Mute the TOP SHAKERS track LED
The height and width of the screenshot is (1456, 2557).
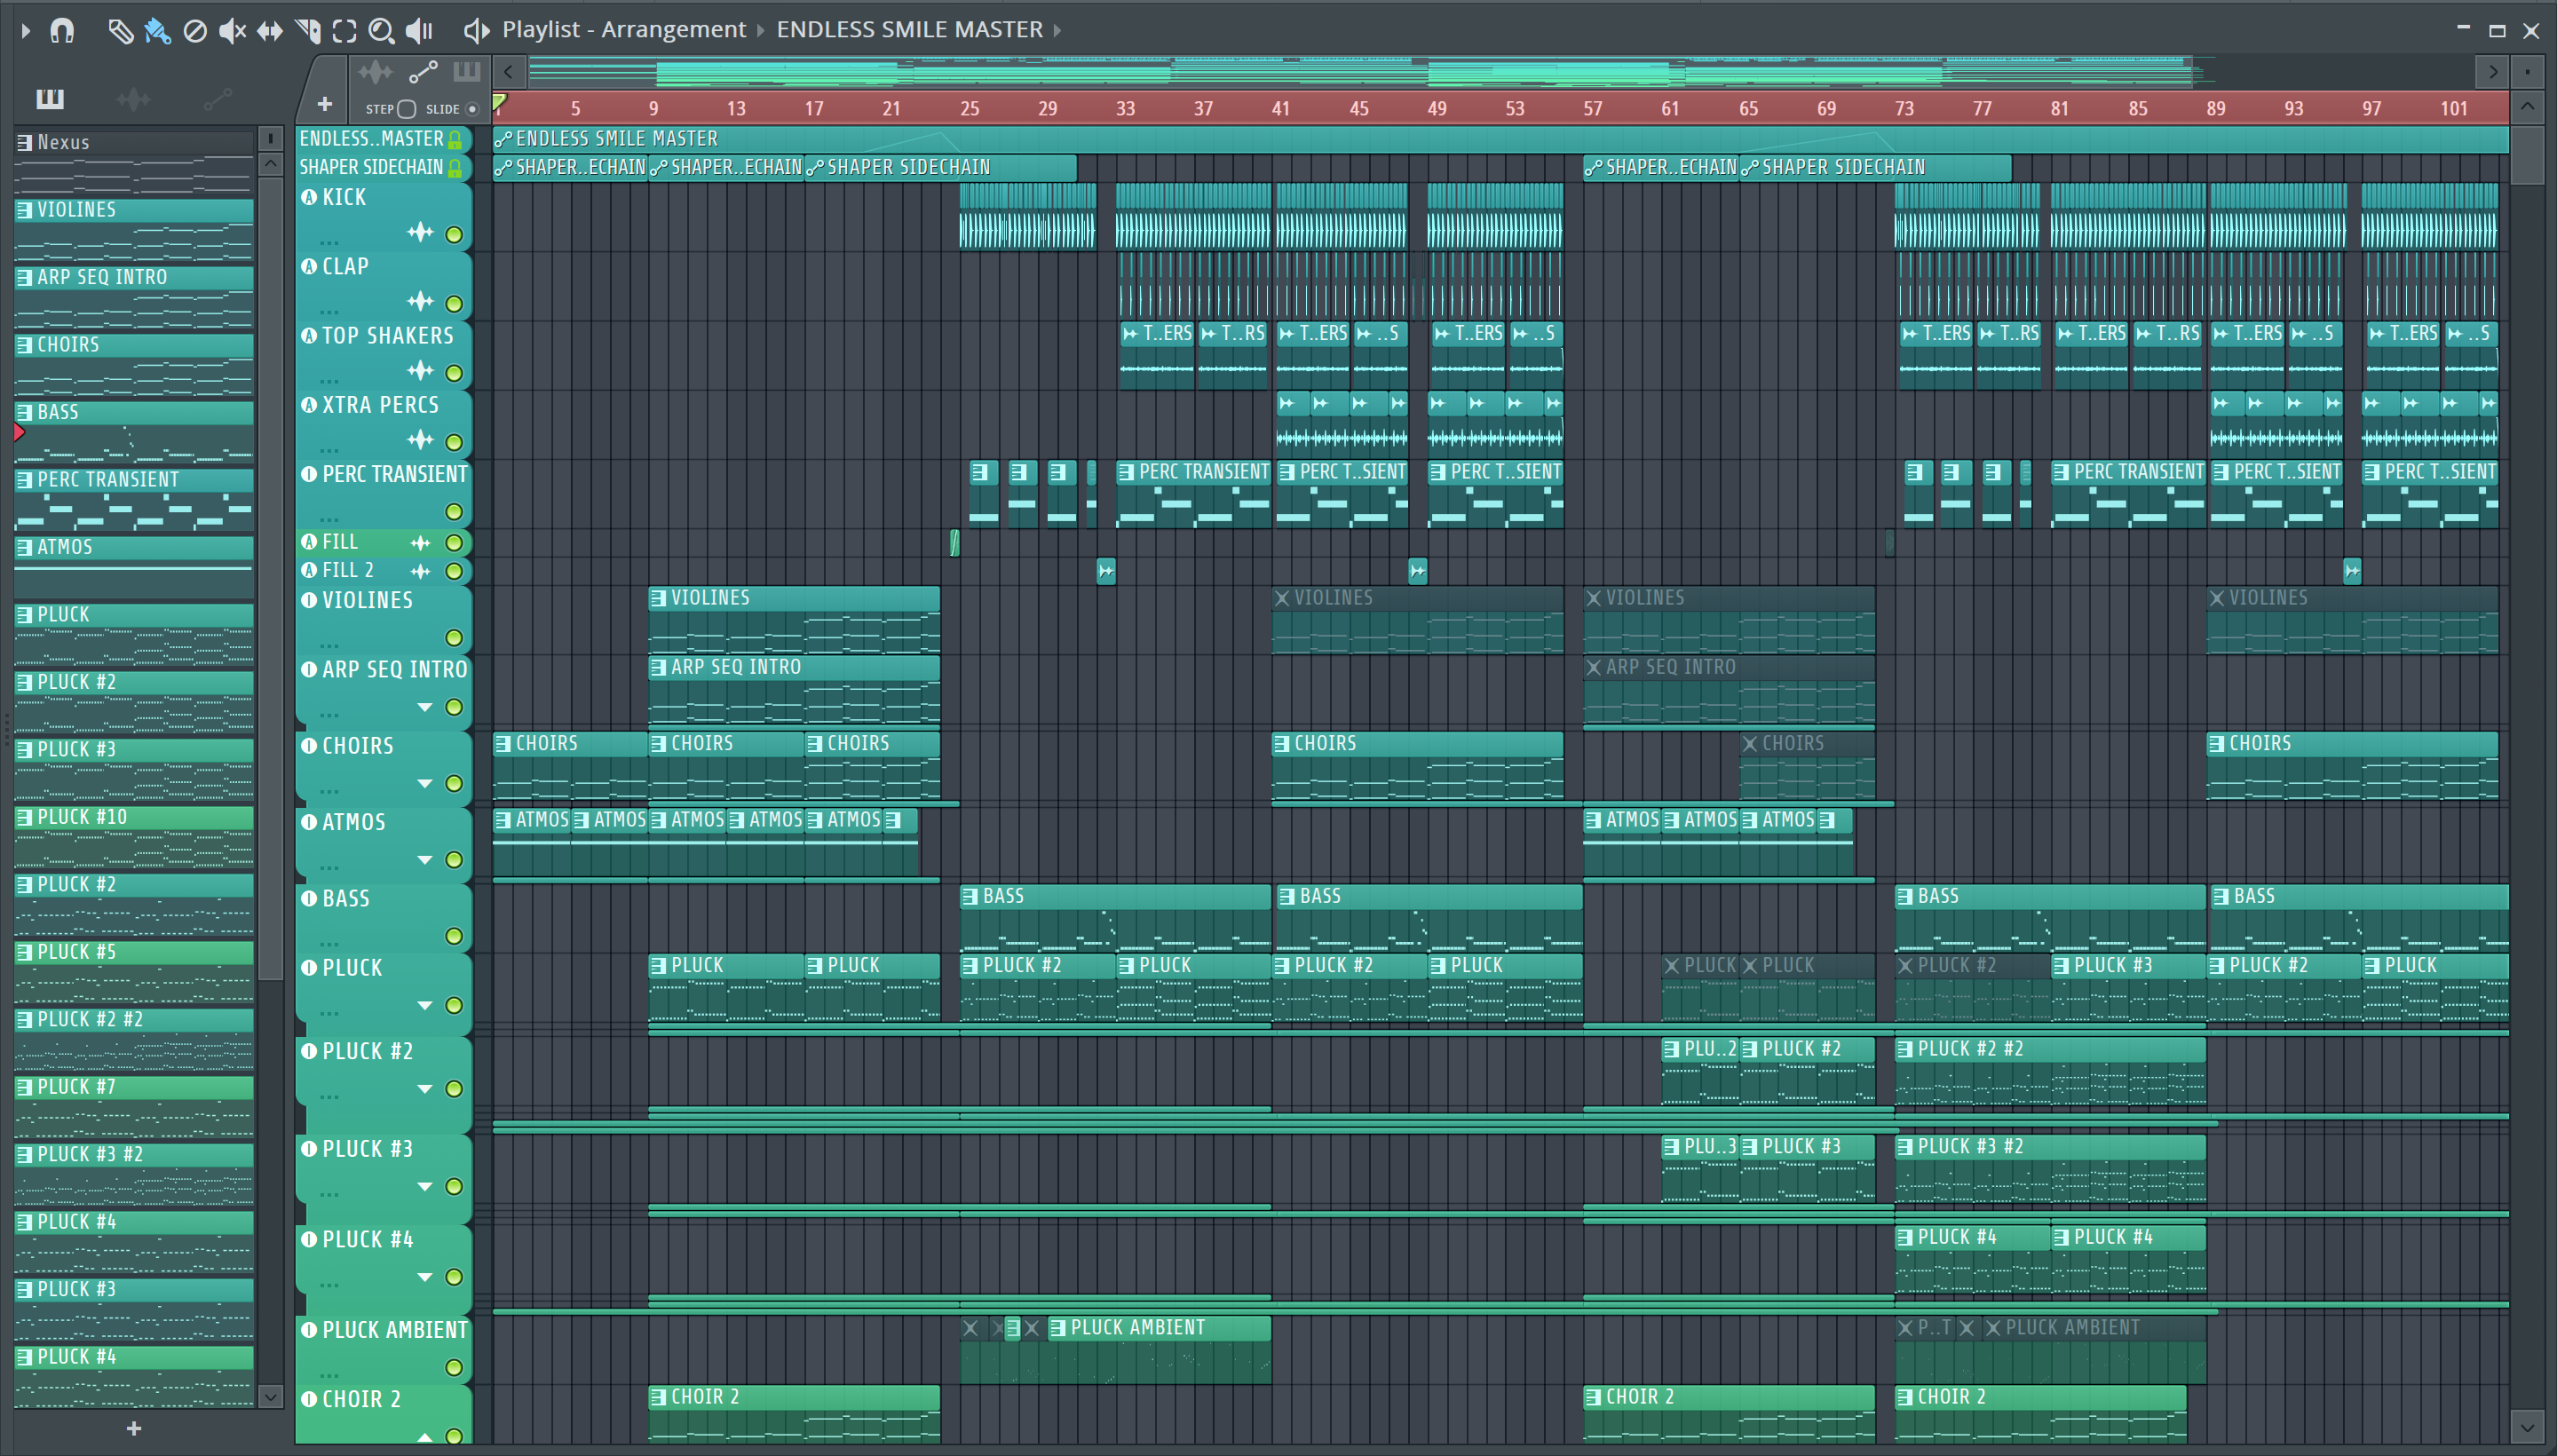tap(454, 373)
